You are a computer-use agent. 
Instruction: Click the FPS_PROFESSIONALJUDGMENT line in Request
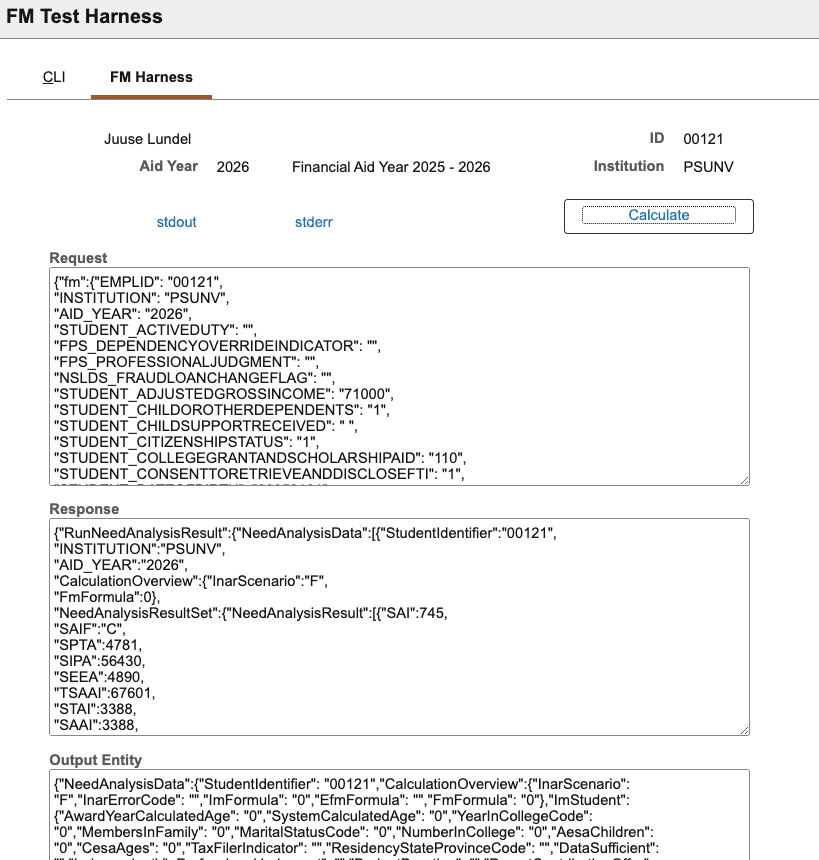point(187,363)
